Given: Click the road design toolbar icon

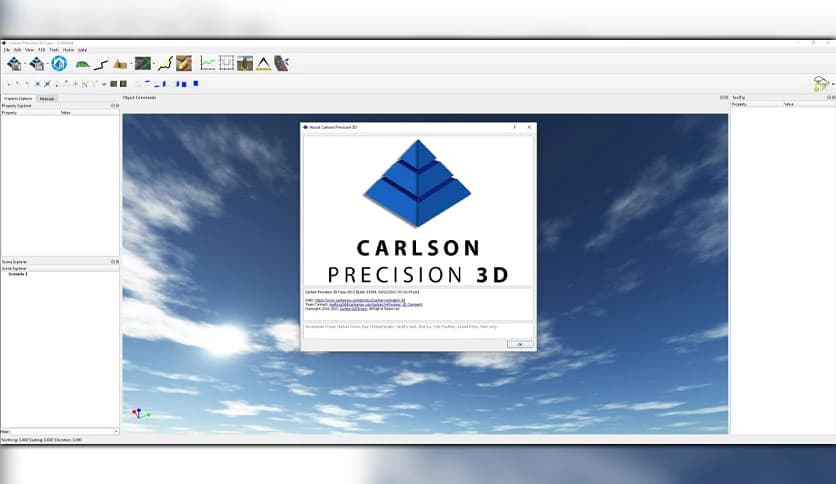Looking at the screenshot, I should [282, 63].
